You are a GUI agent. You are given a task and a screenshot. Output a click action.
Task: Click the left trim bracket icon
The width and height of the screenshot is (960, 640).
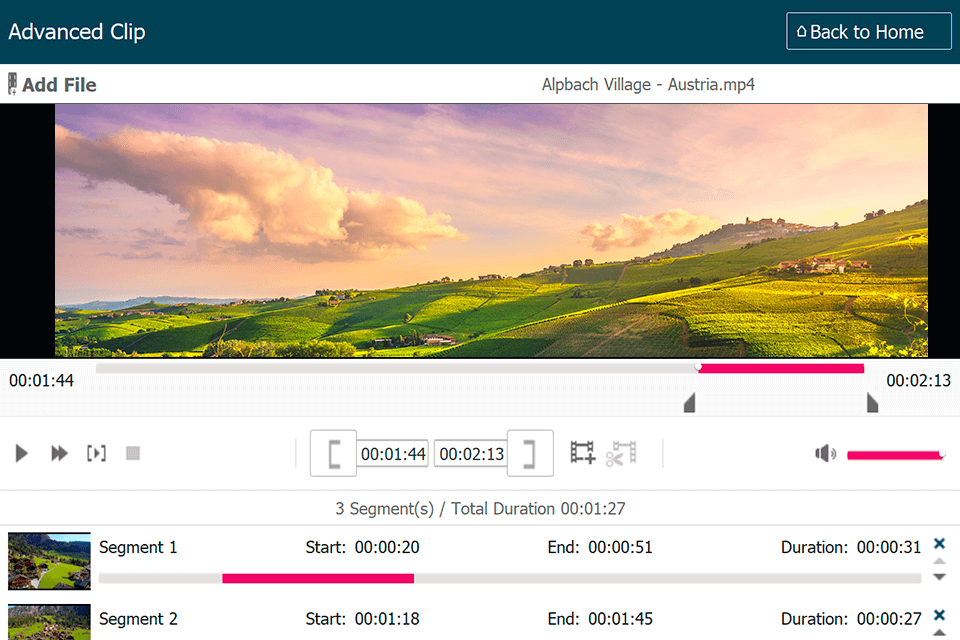(x=333, y=453)
